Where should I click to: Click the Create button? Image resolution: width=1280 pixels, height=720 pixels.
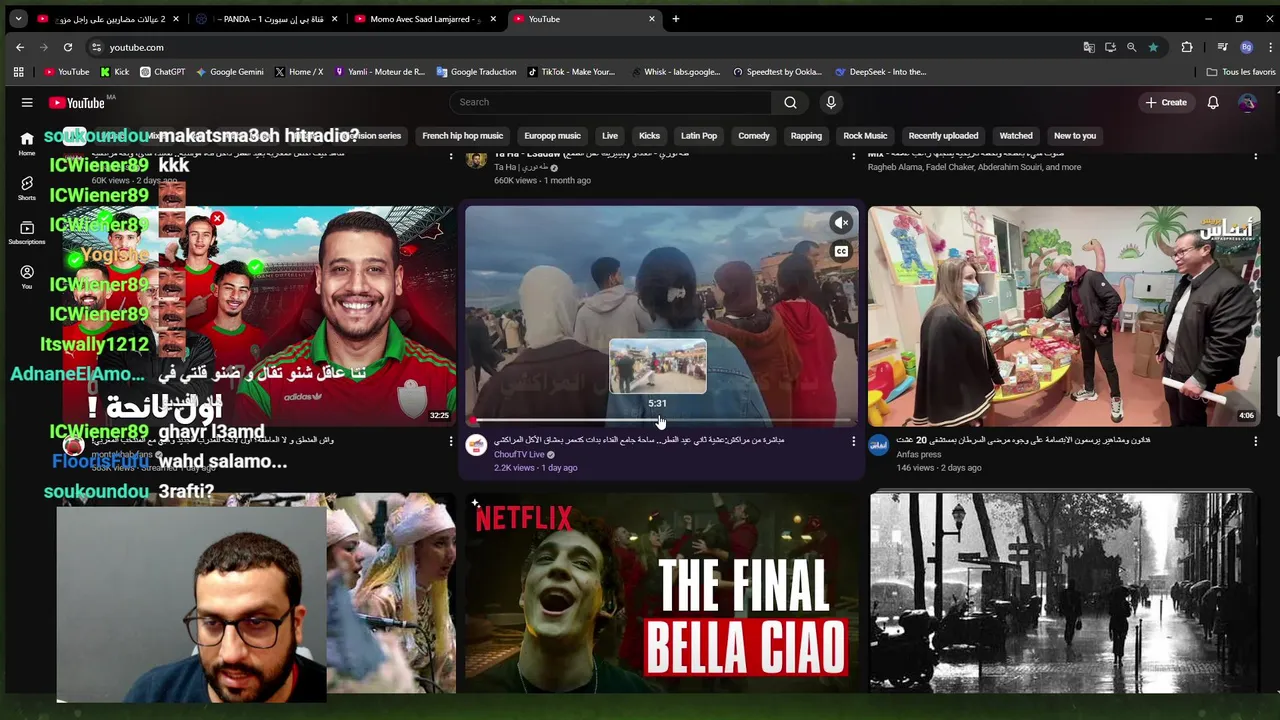[x=1166, y=102]
